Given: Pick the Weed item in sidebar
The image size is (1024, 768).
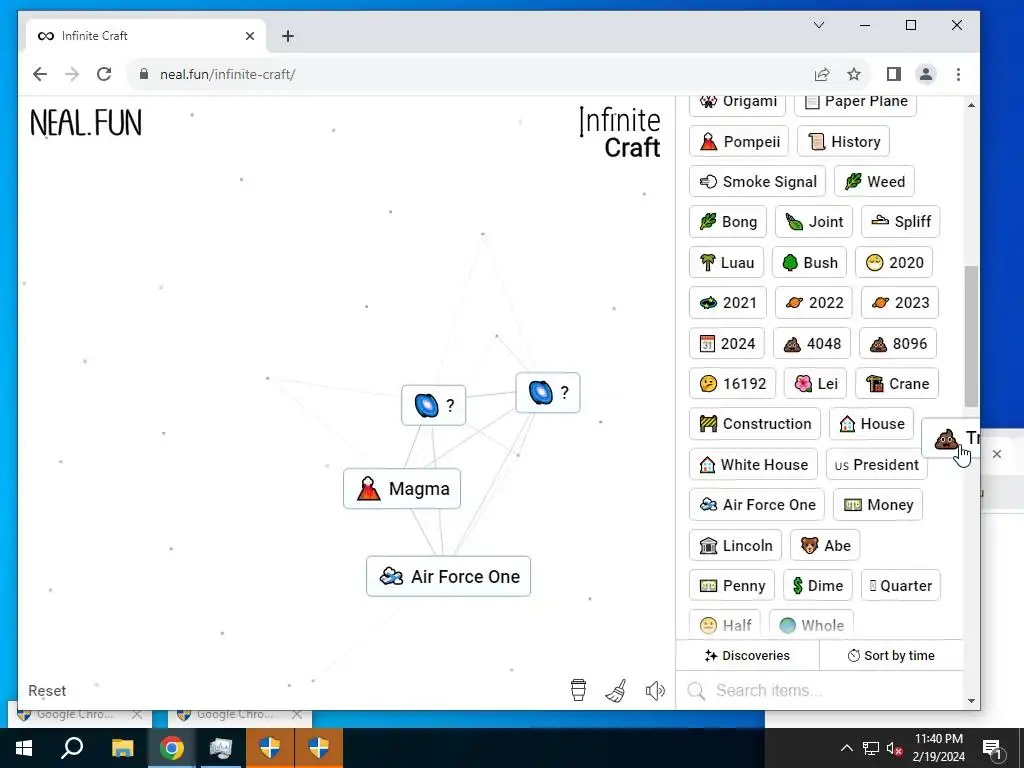Looking at the screenshot, I should 874,182.
